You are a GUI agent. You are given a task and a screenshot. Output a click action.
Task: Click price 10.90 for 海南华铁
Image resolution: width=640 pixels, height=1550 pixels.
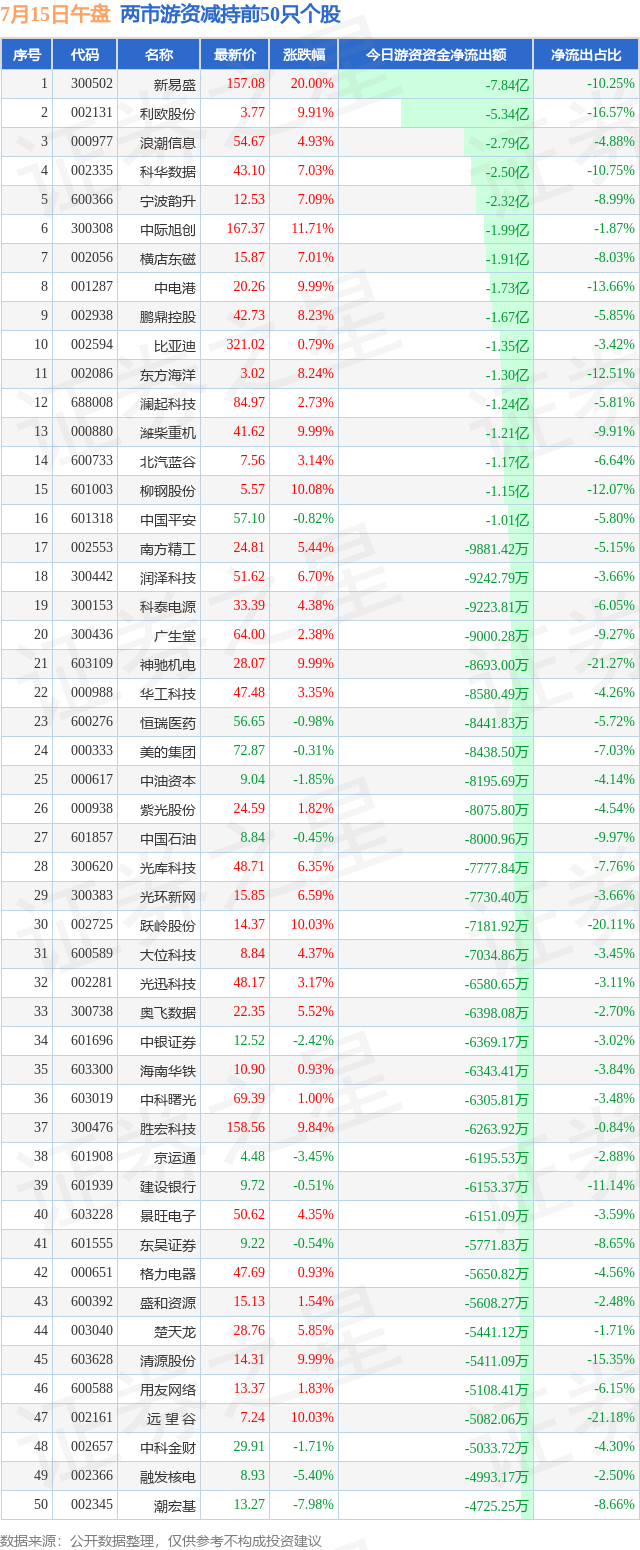coord(249,1070)
